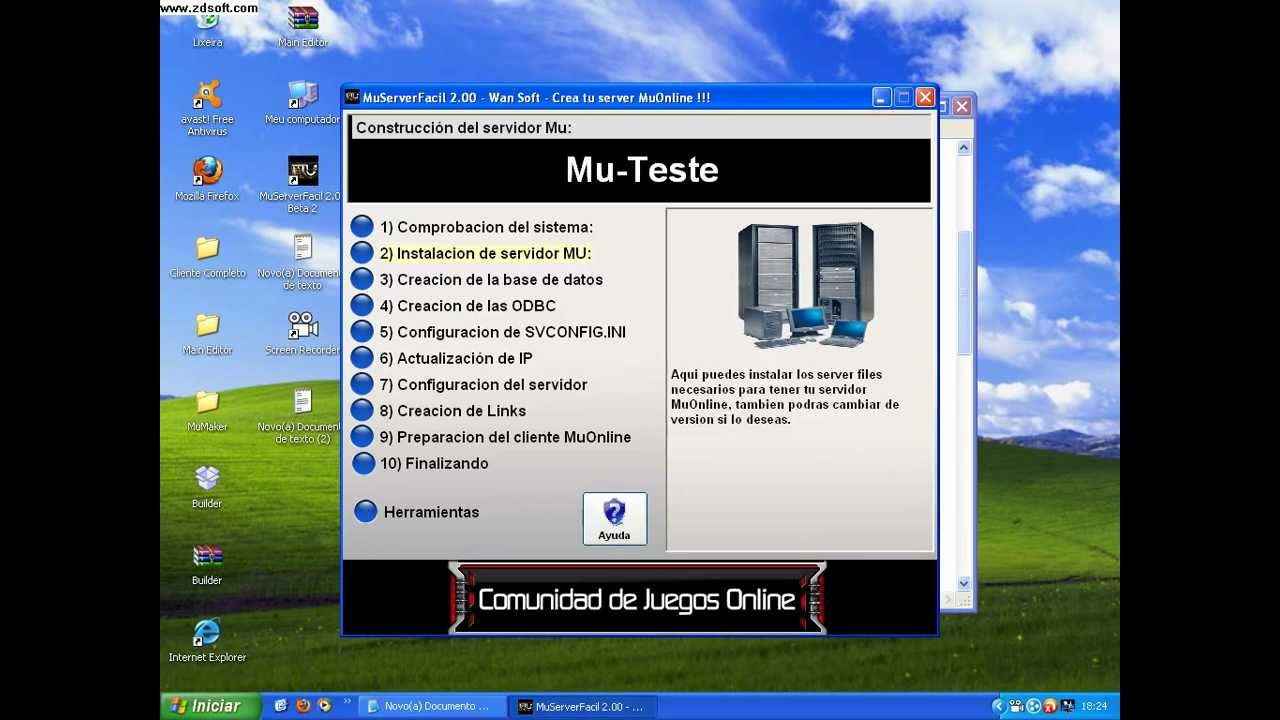Switch to MuServerFacil 2.00 taskbar button
Image resolution: width=1280 pixels, height=720 pixels.
point(584,706)
